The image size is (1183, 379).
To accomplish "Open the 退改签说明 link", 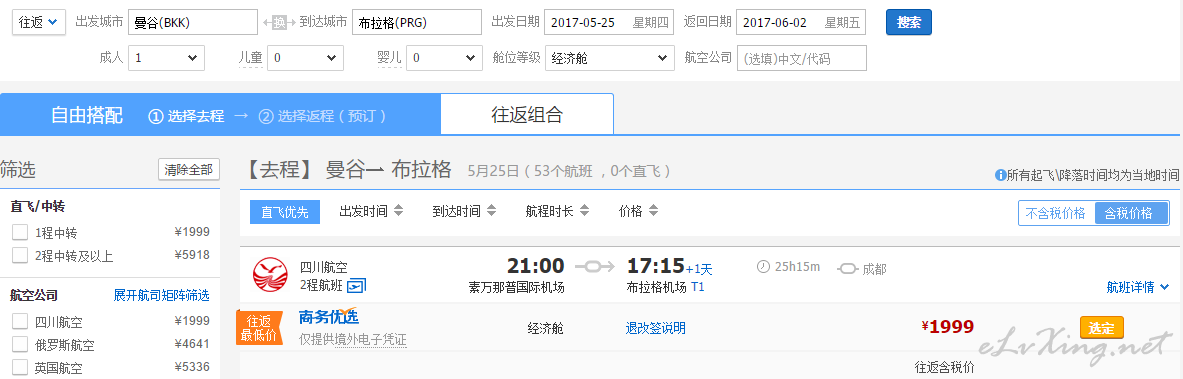I will point(656,328).
